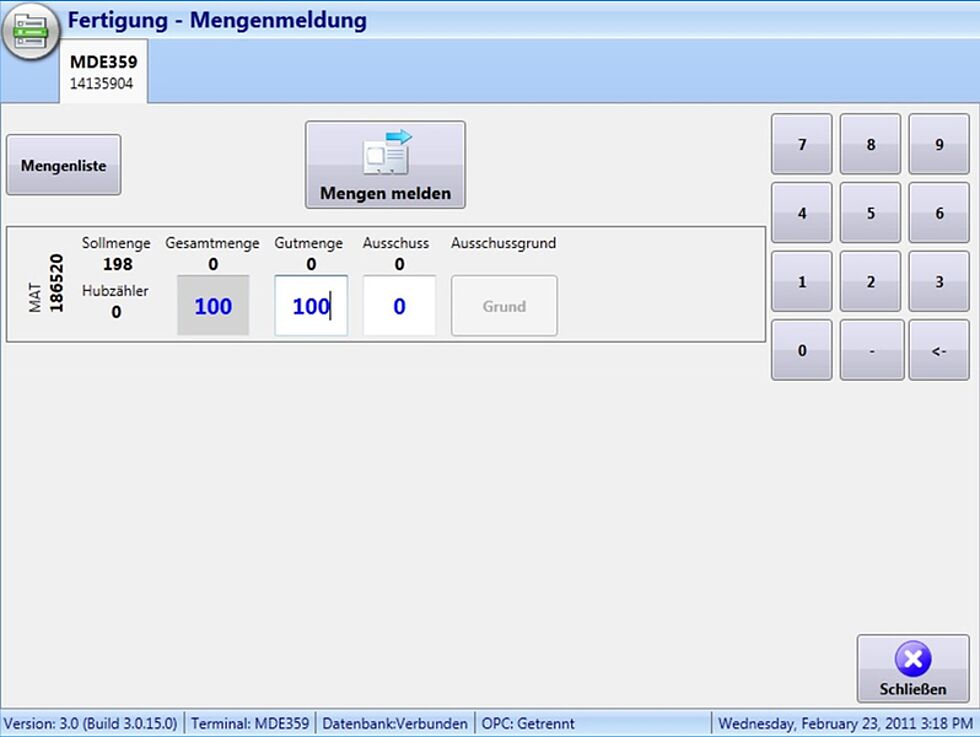The height and width of the screenshot is (737, 980).
Task: Enter digit 0 using the keypad
Action: [802, 350]
